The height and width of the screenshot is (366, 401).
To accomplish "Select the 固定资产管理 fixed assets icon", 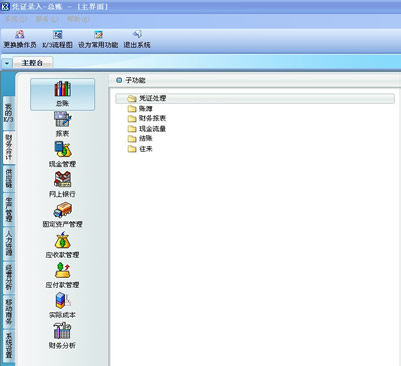I will [x=62, y=214].
